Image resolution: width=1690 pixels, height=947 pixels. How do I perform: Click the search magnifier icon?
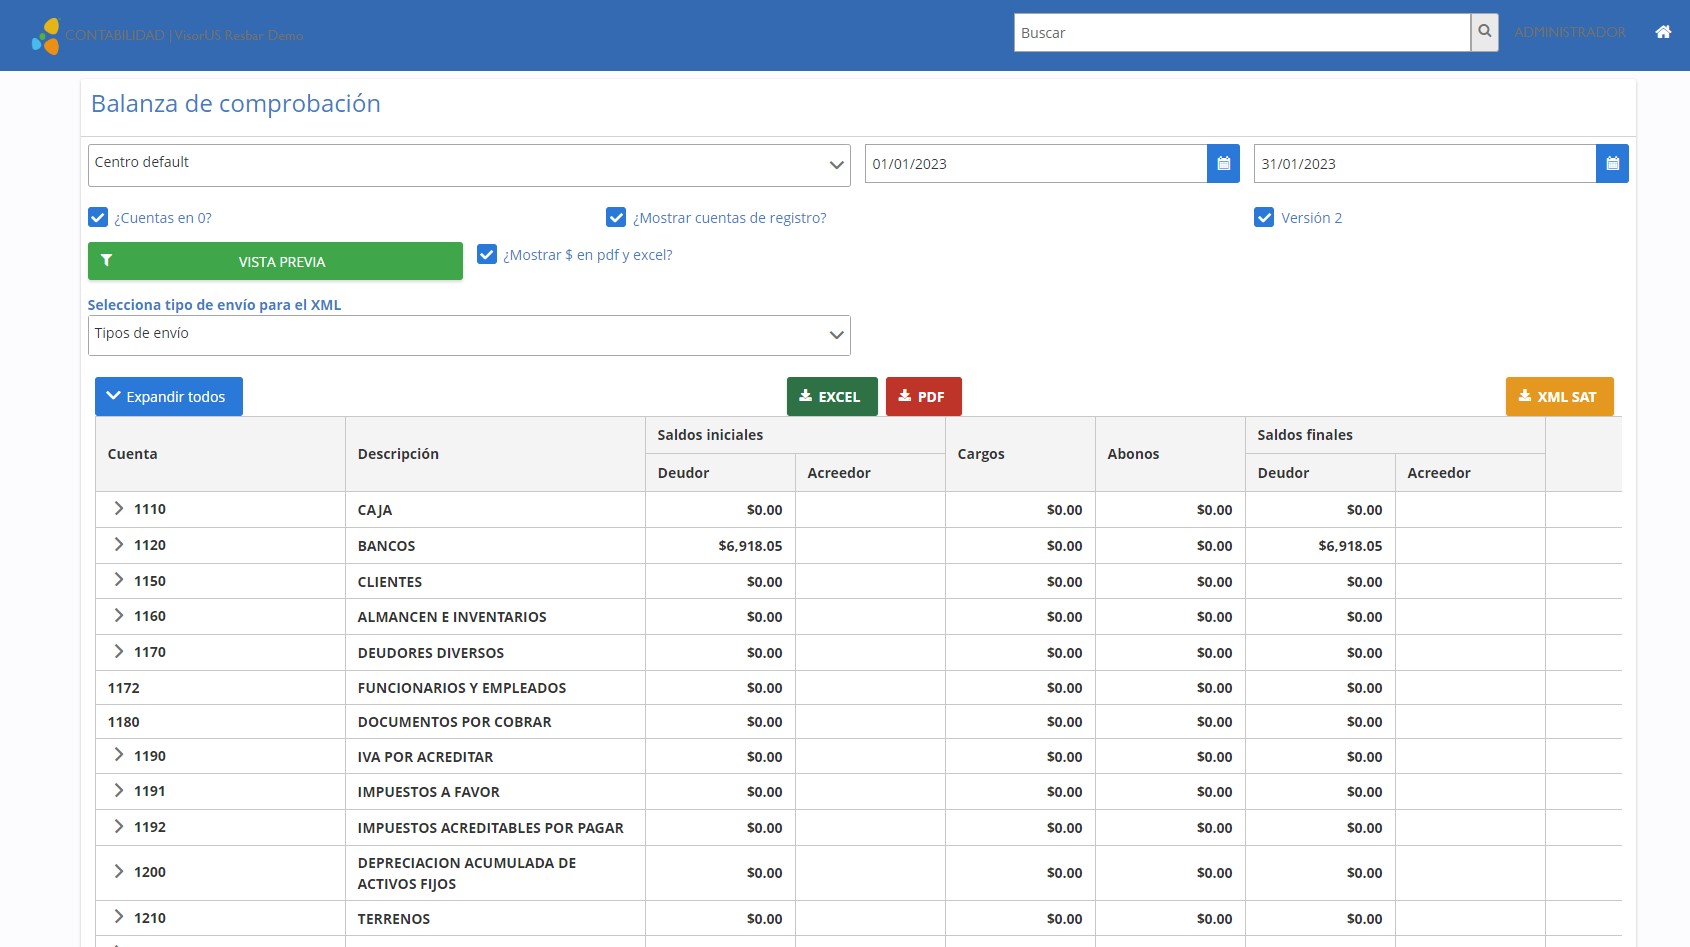pos(1484,32)
